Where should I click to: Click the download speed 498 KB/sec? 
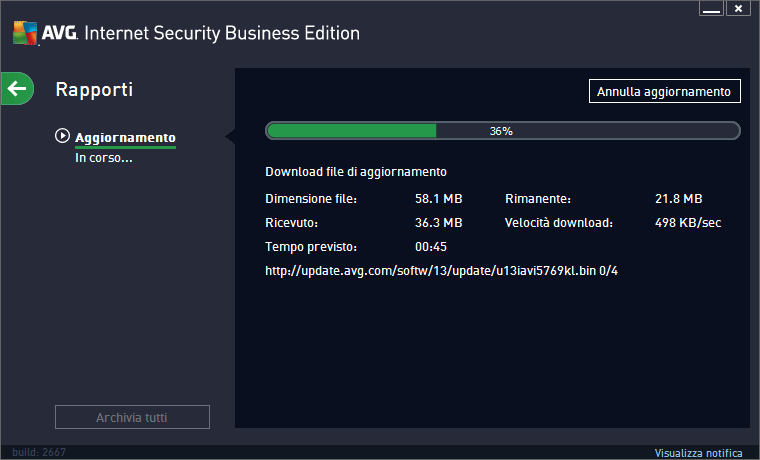click(x=688, y=222)
